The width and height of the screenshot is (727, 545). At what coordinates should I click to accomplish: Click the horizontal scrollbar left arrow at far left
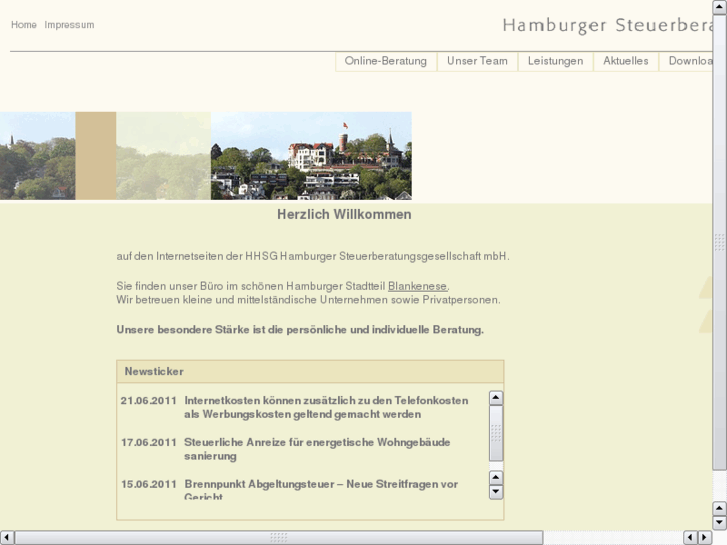[7, 538]
